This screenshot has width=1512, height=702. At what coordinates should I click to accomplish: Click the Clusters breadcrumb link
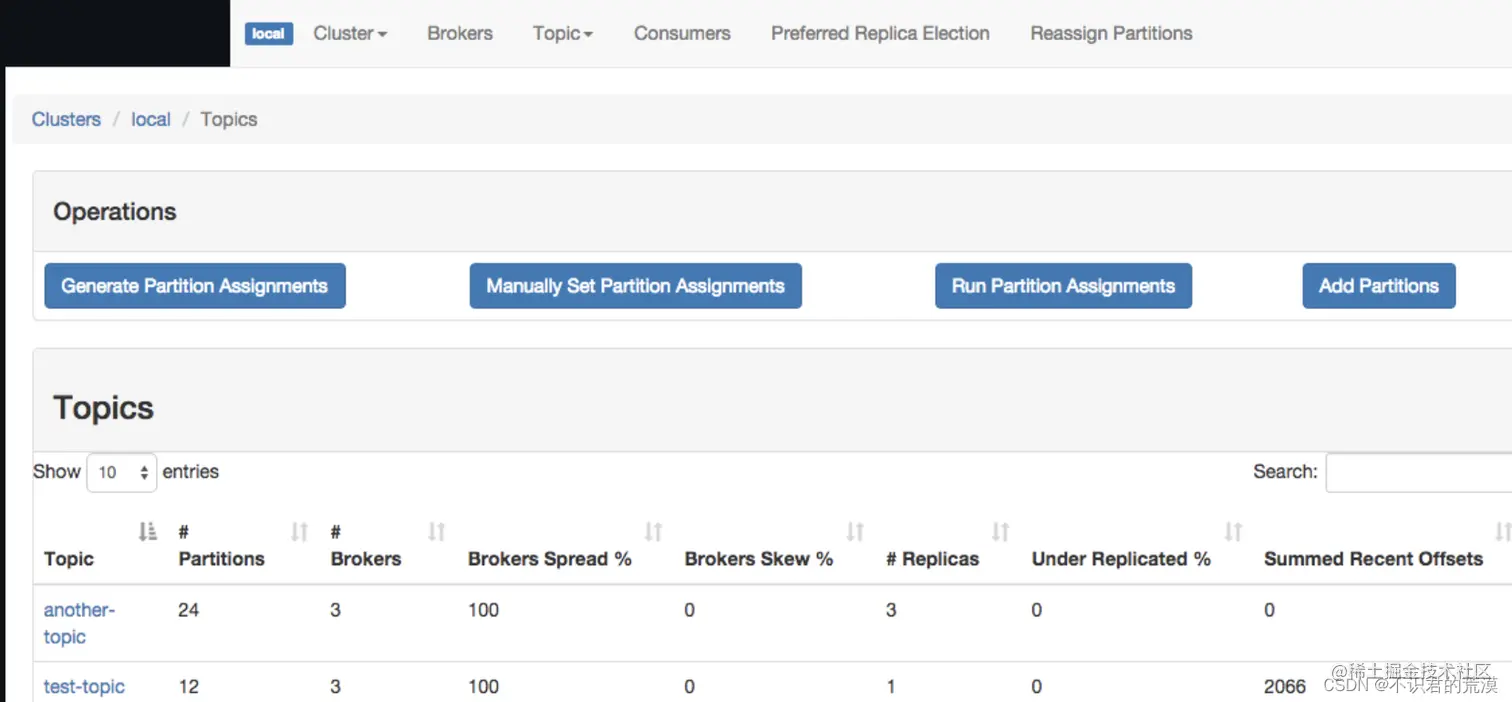[66, 119]
